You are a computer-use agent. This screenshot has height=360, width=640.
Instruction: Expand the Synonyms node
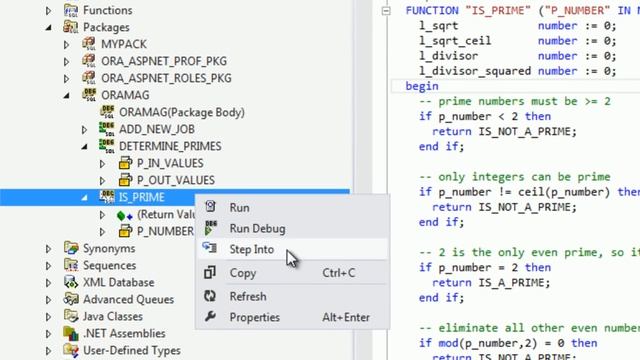point(48,249)
